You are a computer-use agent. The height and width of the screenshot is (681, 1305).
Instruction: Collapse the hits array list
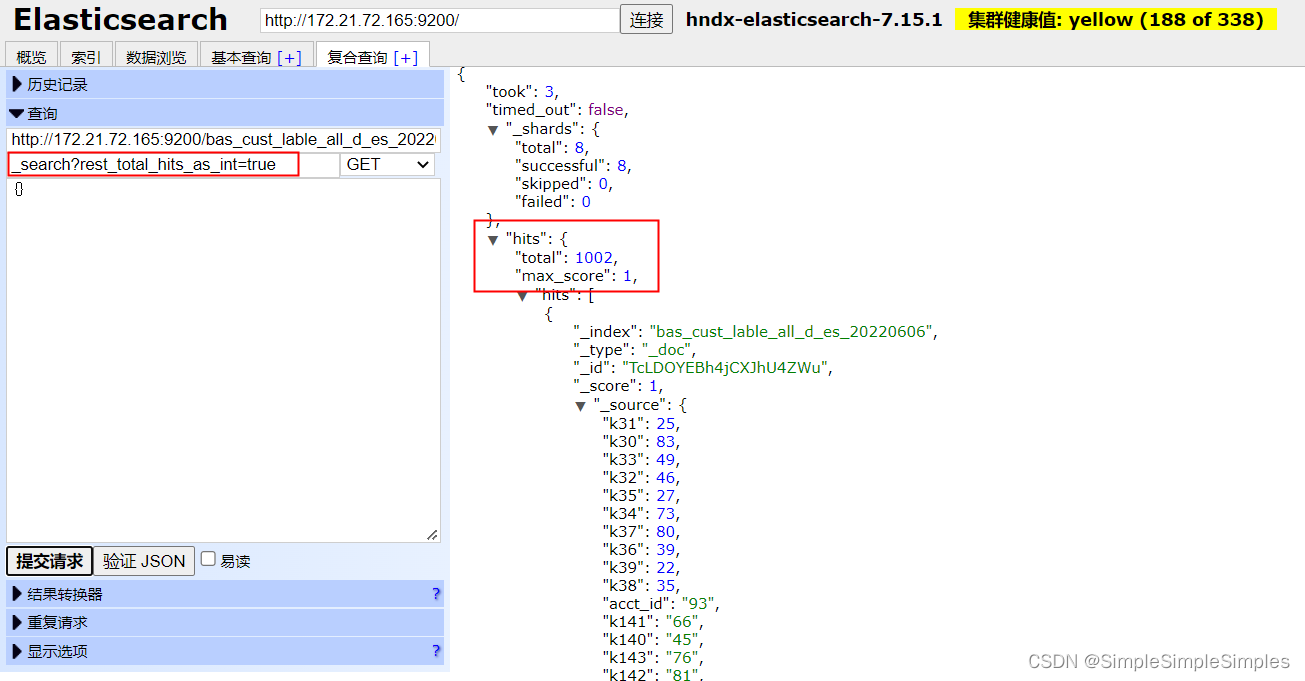[x=521, y=294]
